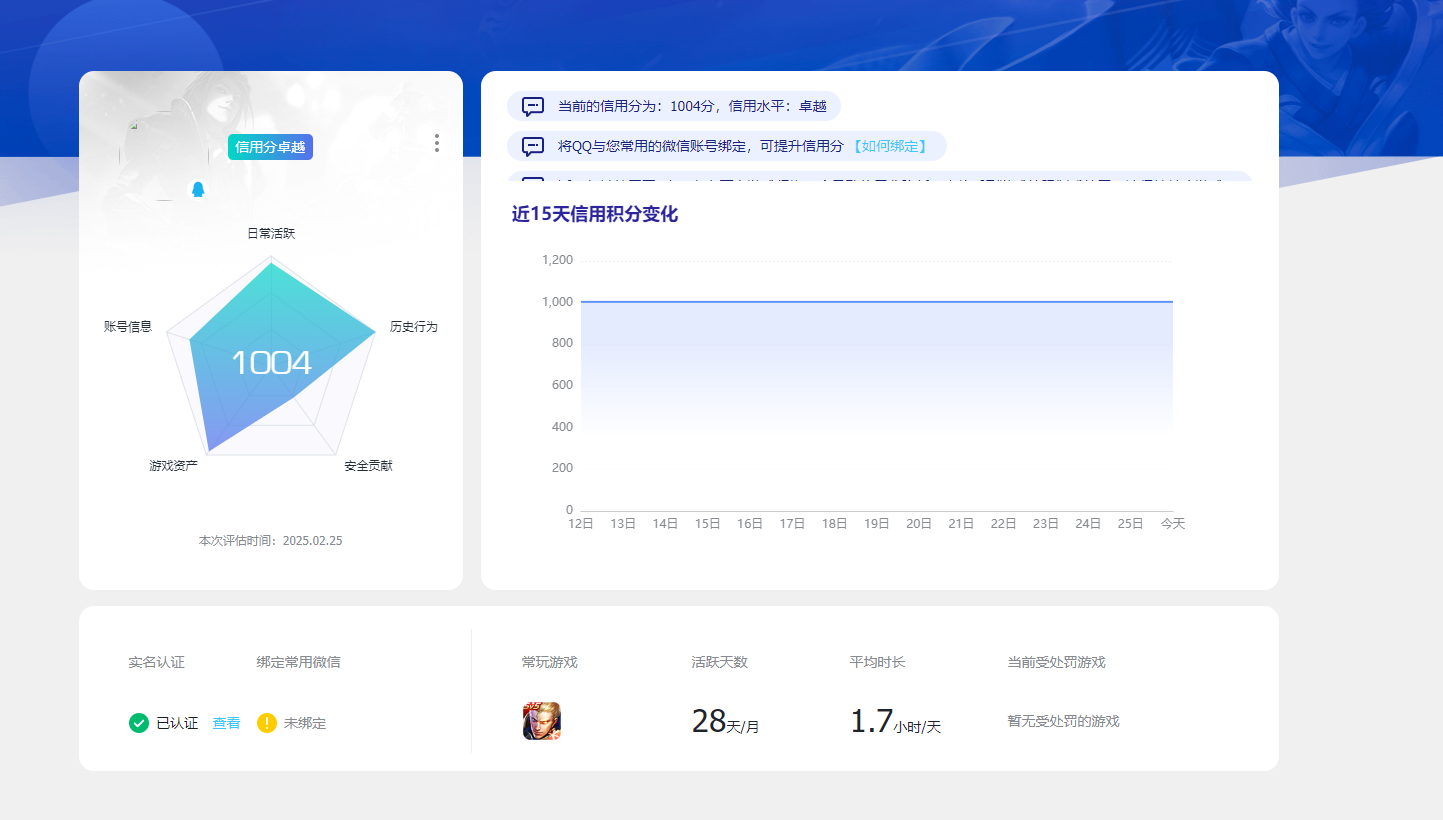Screen dimensions: 1443x820
Task: Click the 实名认证 label
Action: coord(156,662)
